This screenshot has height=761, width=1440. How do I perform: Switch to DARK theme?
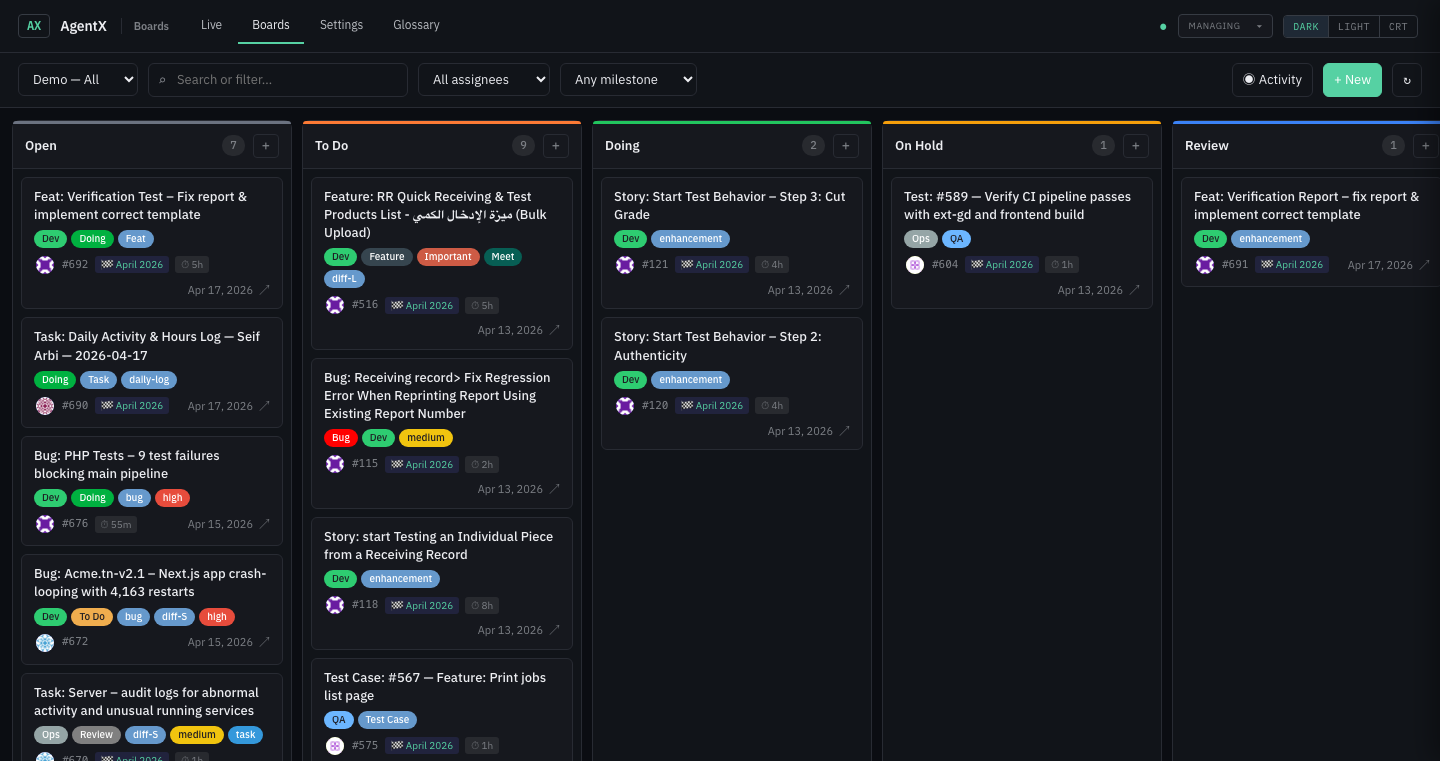pos(1306,27)
